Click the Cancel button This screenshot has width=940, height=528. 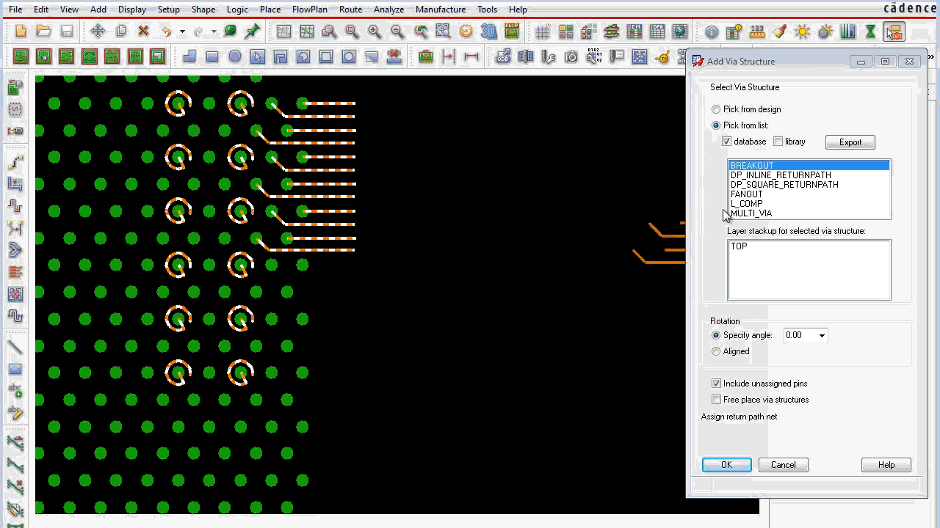click(784, 464)
